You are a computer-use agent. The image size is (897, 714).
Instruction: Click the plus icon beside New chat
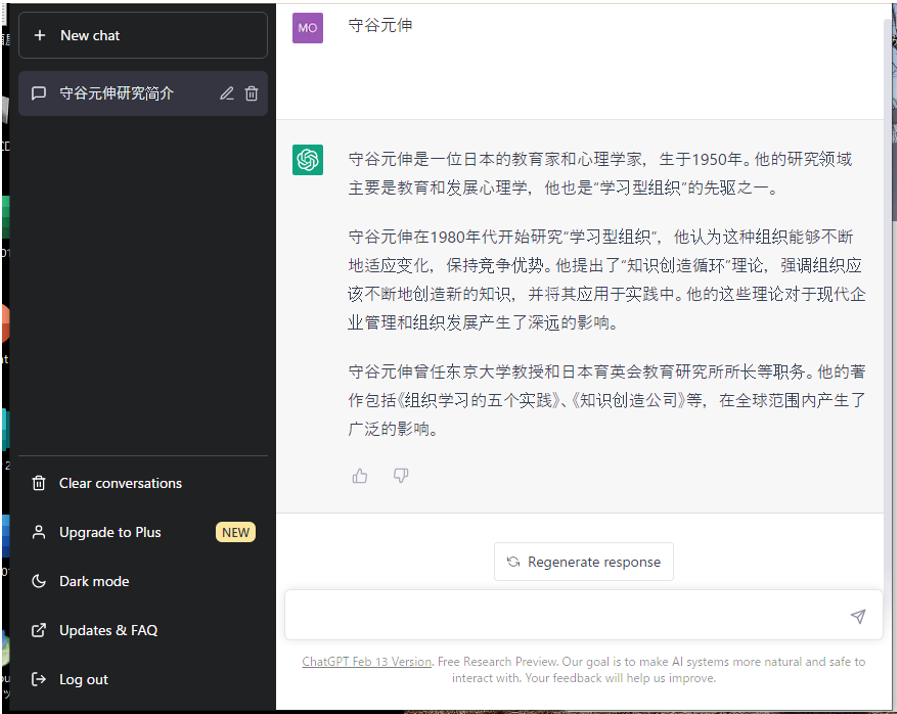coord(39,35)
